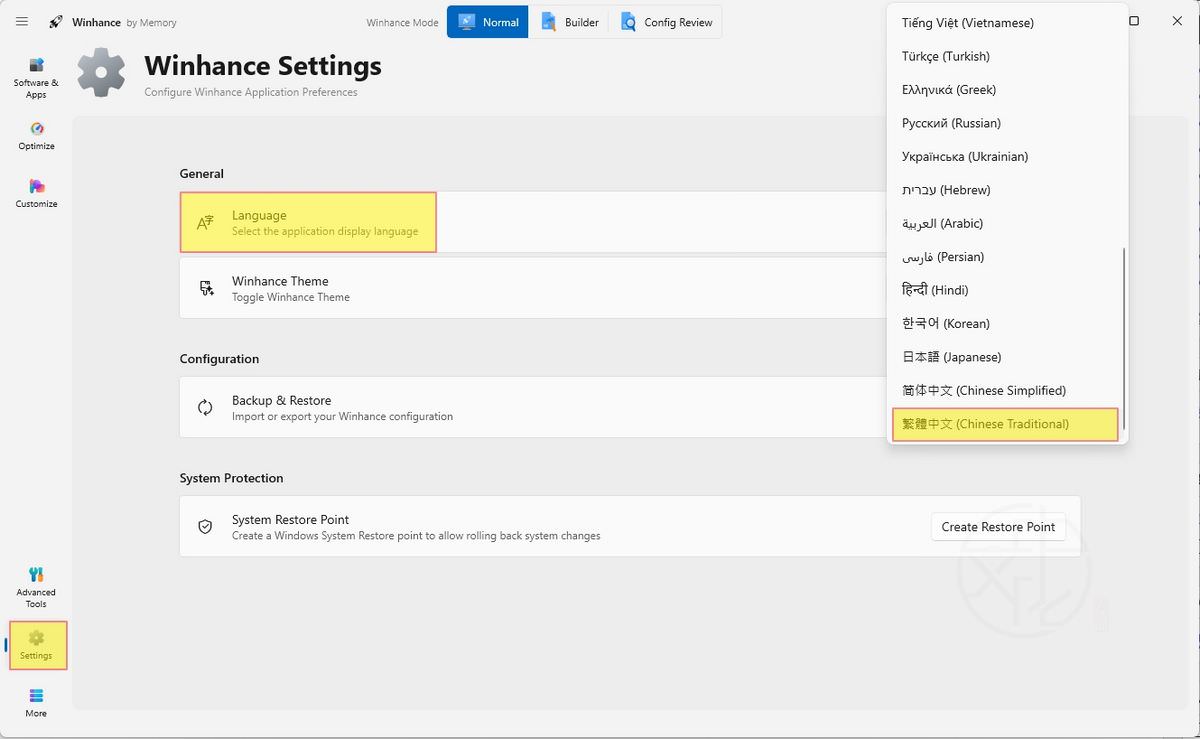Image resolution: width=1200 pixels, height=739 pixels.
Task: Click the Winhance Theme setting row
Action: tap(630, 288)
